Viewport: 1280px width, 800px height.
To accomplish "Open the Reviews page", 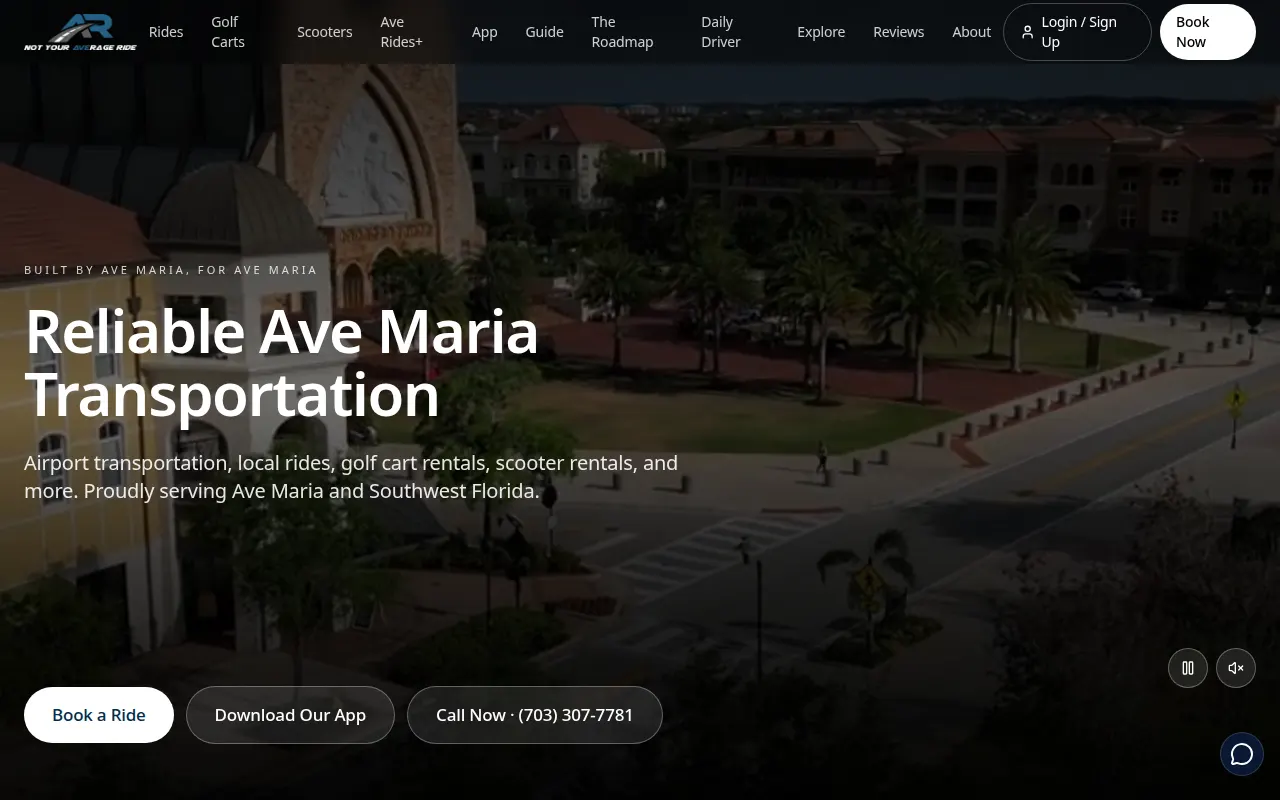I will (899, 32).
